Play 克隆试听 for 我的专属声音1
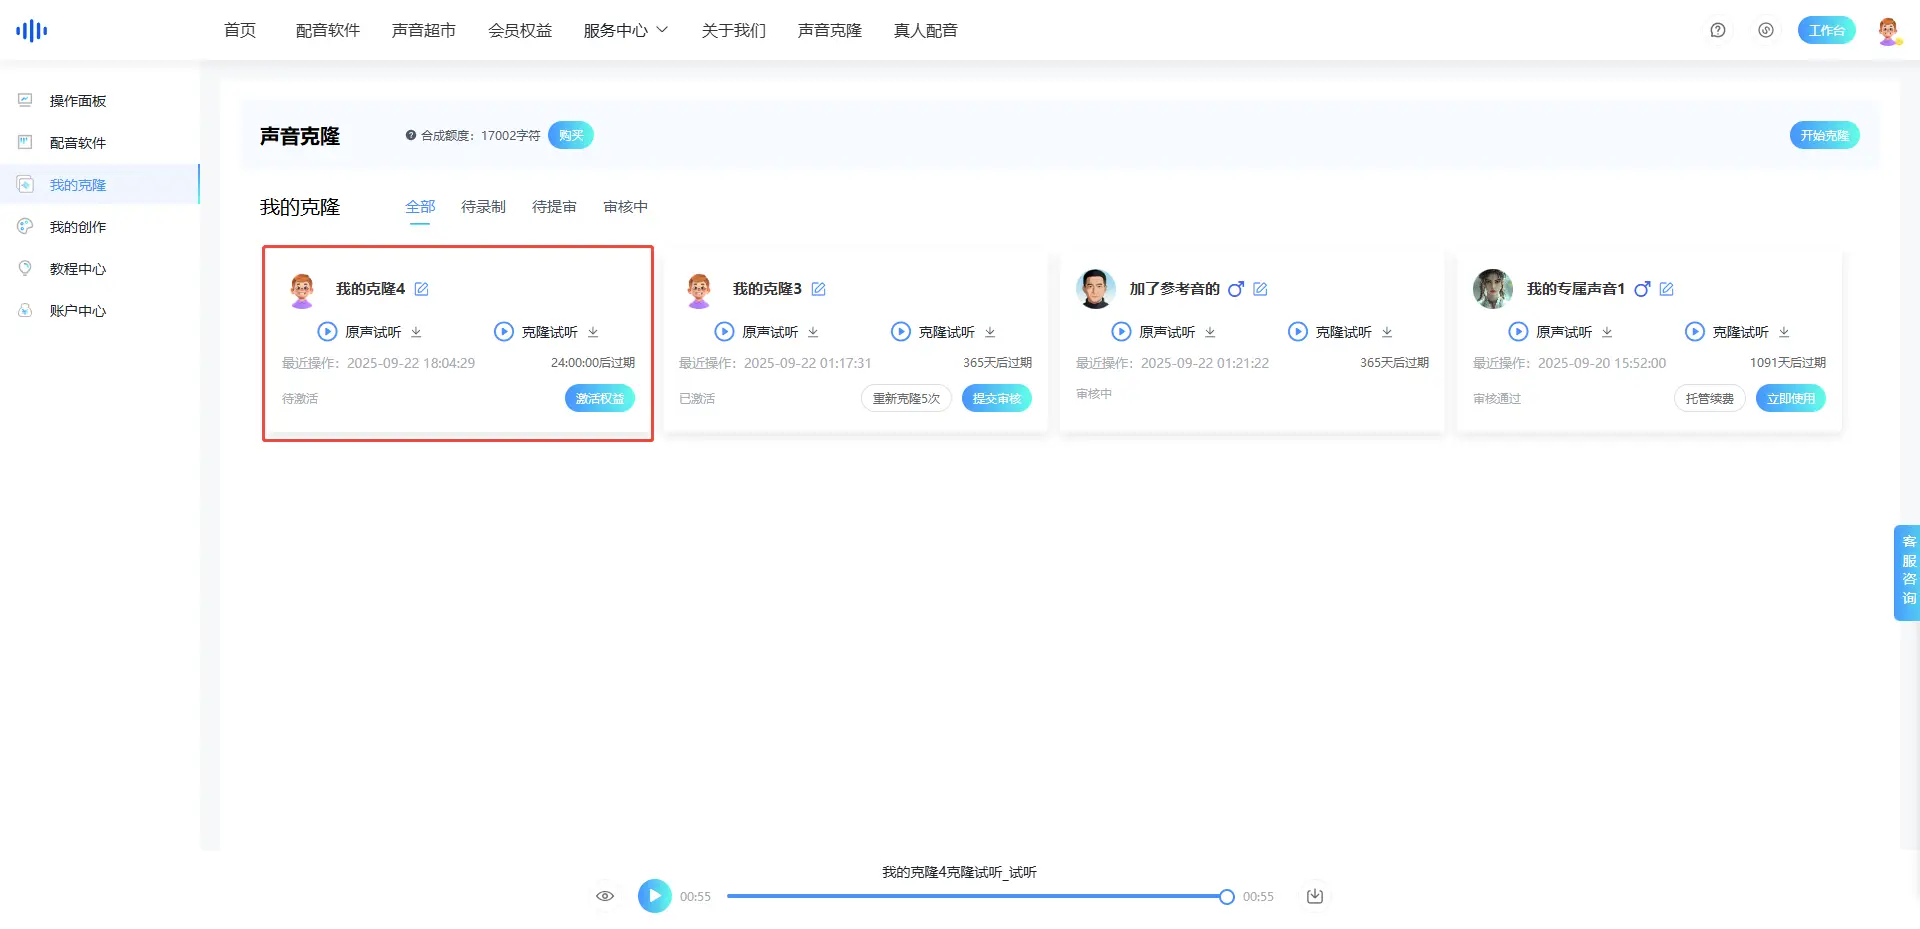 pyautogui.click(x=1694, y=332)
